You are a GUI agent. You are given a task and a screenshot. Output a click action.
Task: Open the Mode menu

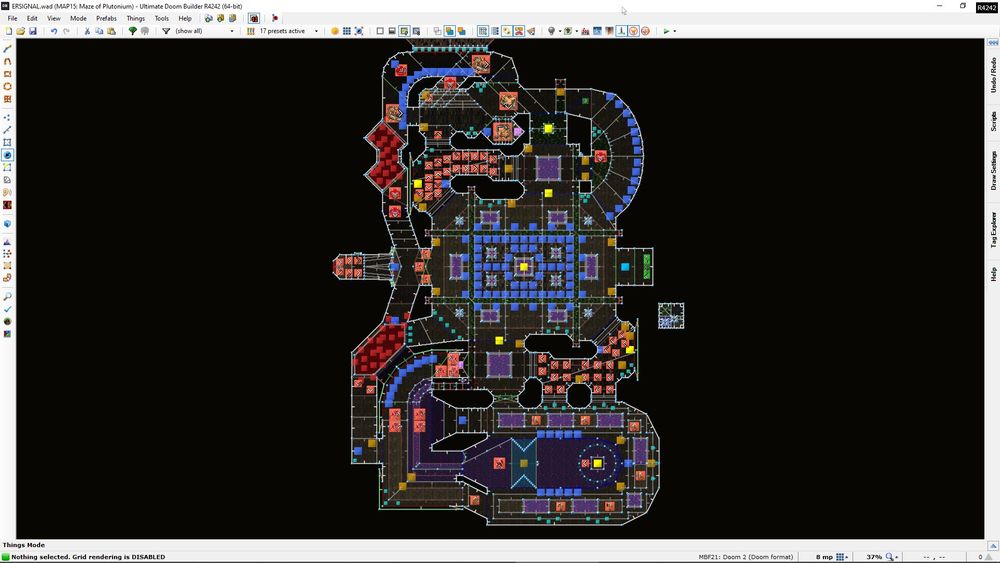(x=78, y=18)
